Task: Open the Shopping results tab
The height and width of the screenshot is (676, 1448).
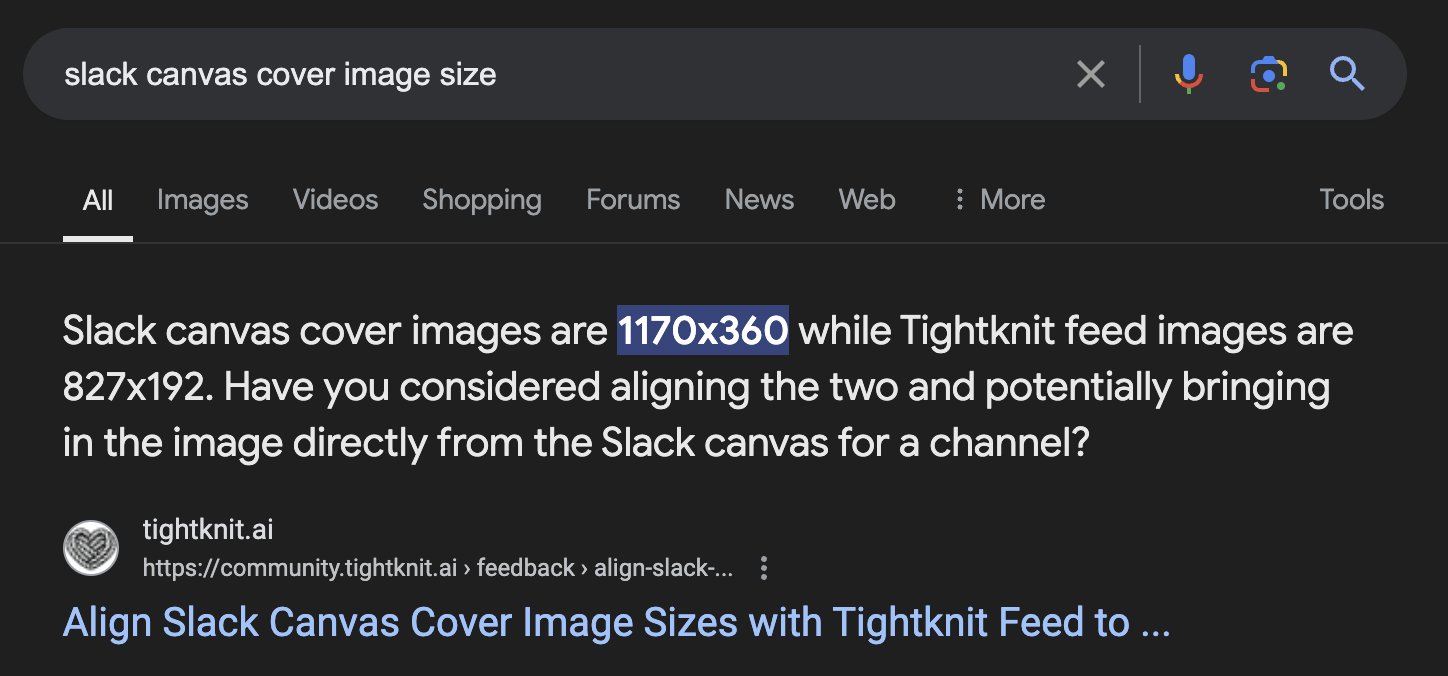Action: [481, 199]
